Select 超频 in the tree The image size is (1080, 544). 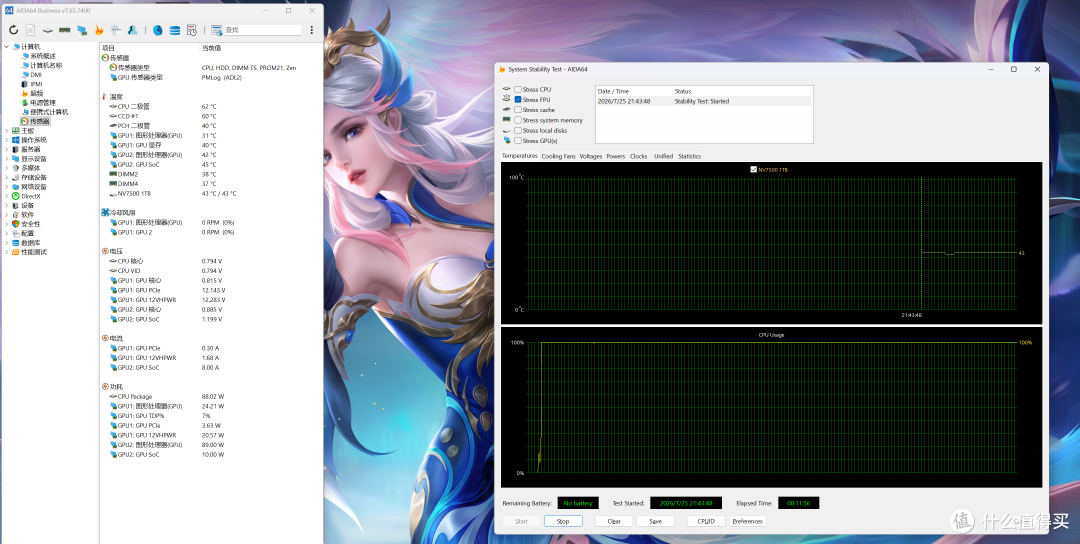click(37, 93)
